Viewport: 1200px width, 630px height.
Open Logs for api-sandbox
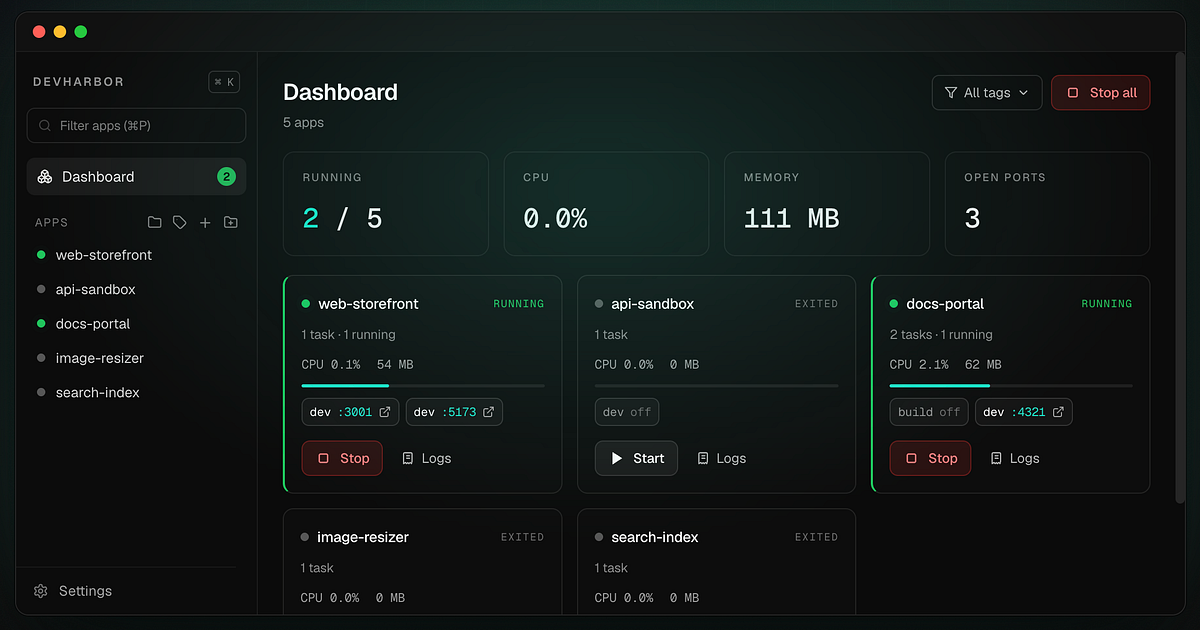coord(722,458)
